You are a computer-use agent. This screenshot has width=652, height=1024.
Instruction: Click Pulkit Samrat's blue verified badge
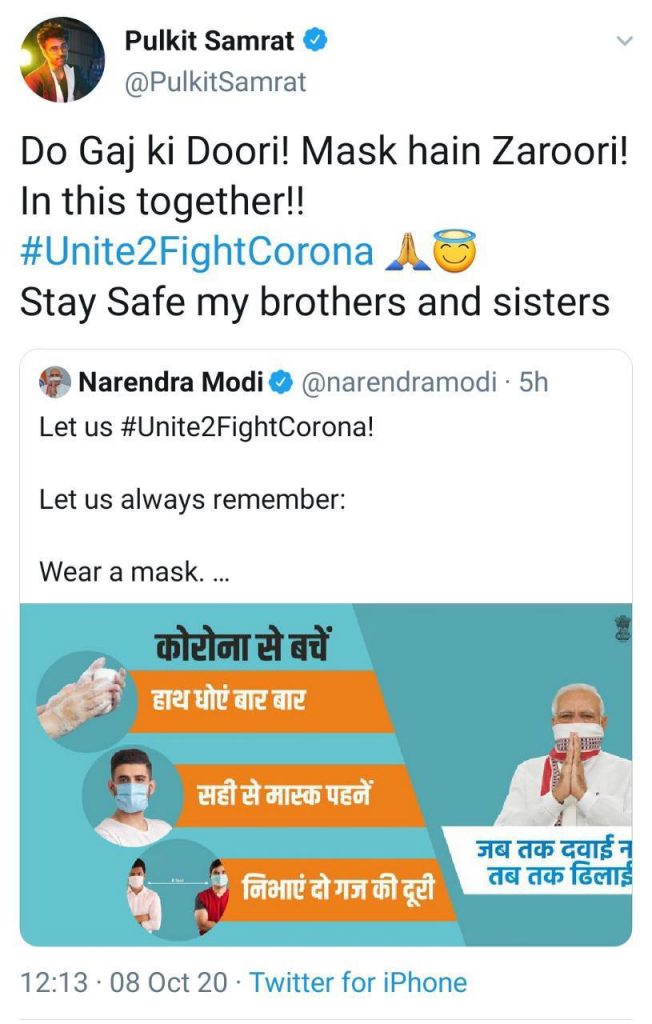(316, 40)
